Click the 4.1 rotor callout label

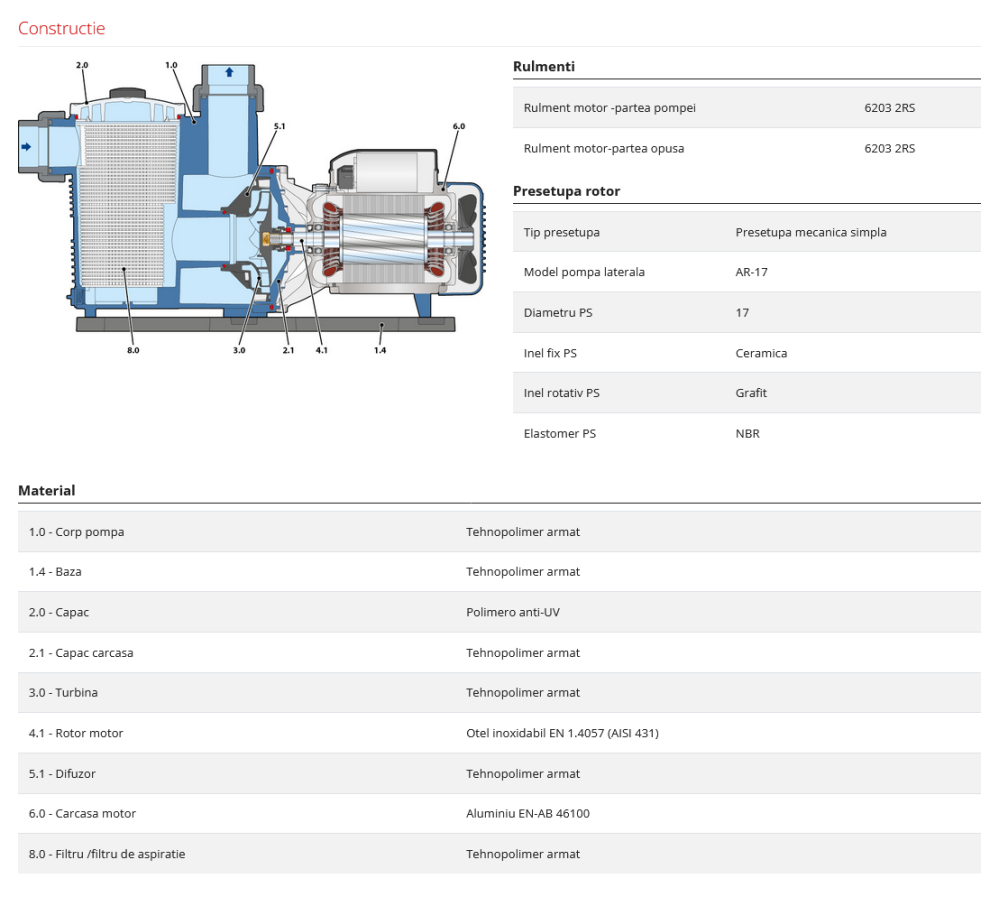click(x=321, y=350)
